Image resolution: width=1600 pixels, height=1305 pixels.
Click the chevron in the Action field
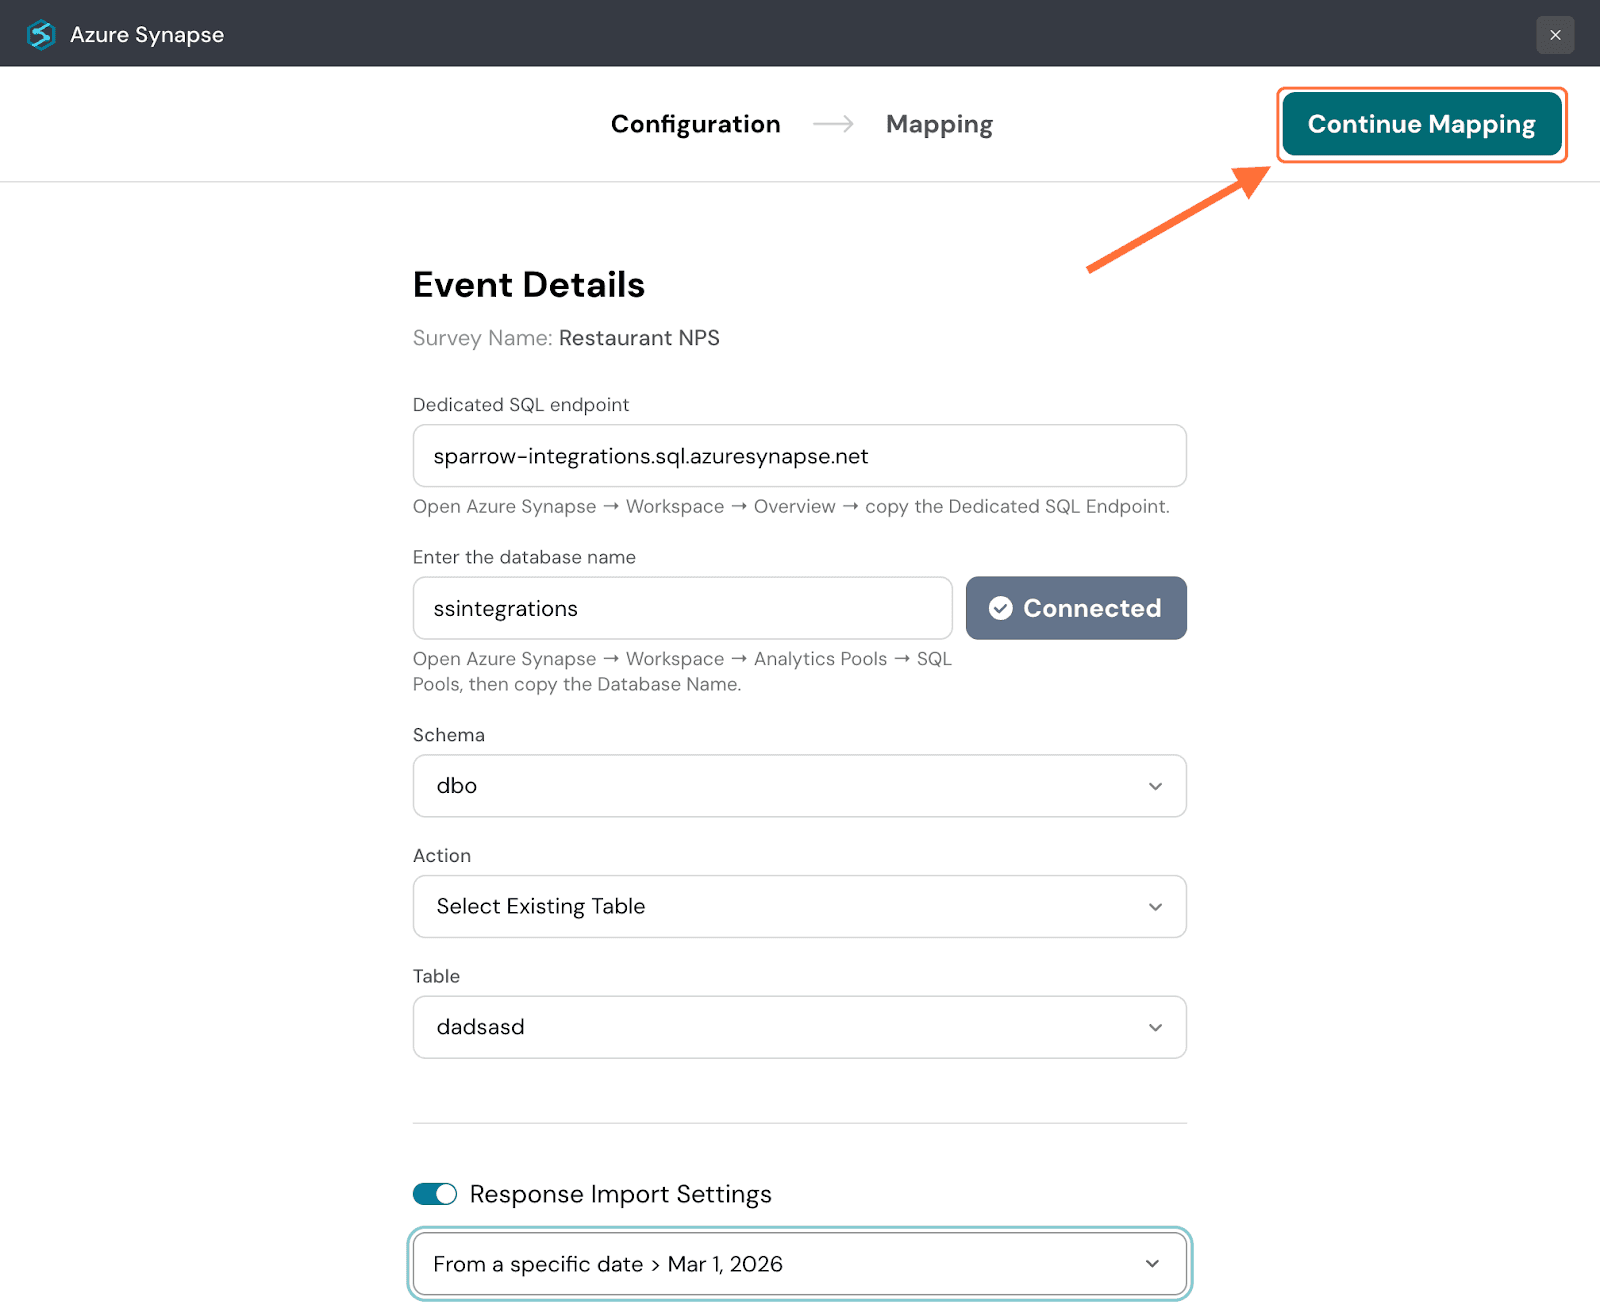tap(1155, 907)
